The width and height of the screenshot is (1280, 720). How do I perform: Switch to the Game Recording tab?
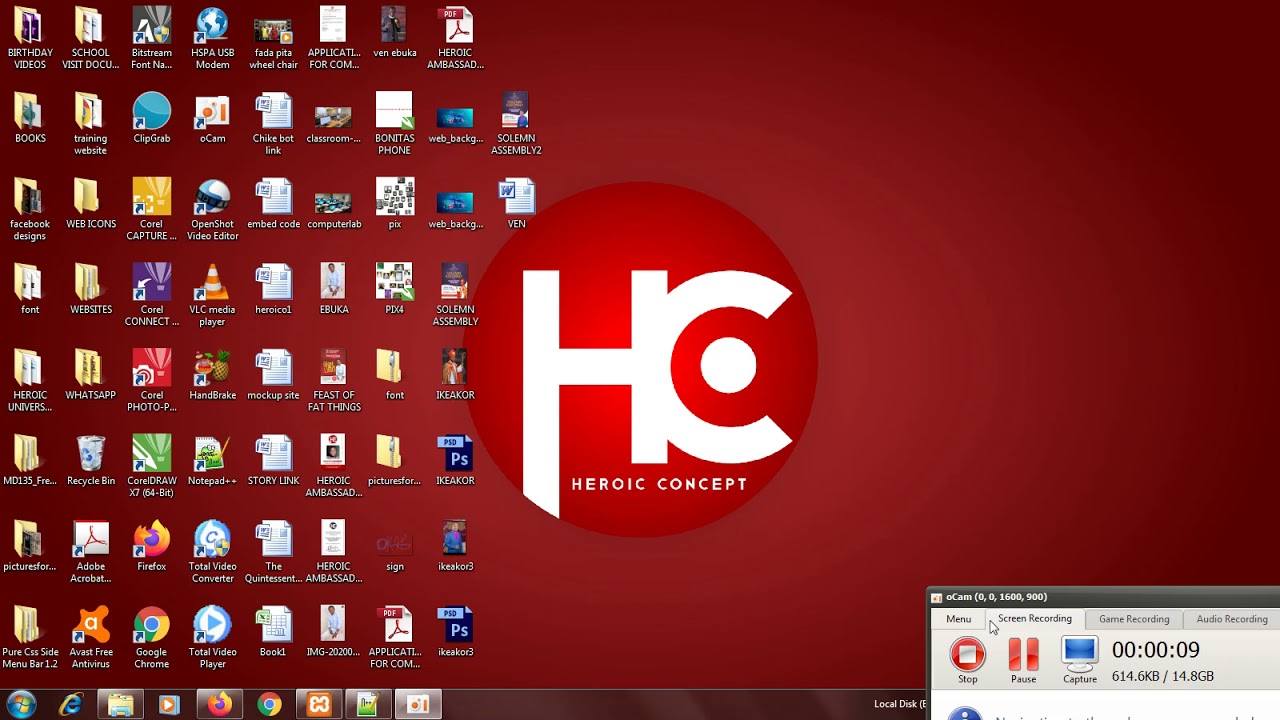(1134, 619)
